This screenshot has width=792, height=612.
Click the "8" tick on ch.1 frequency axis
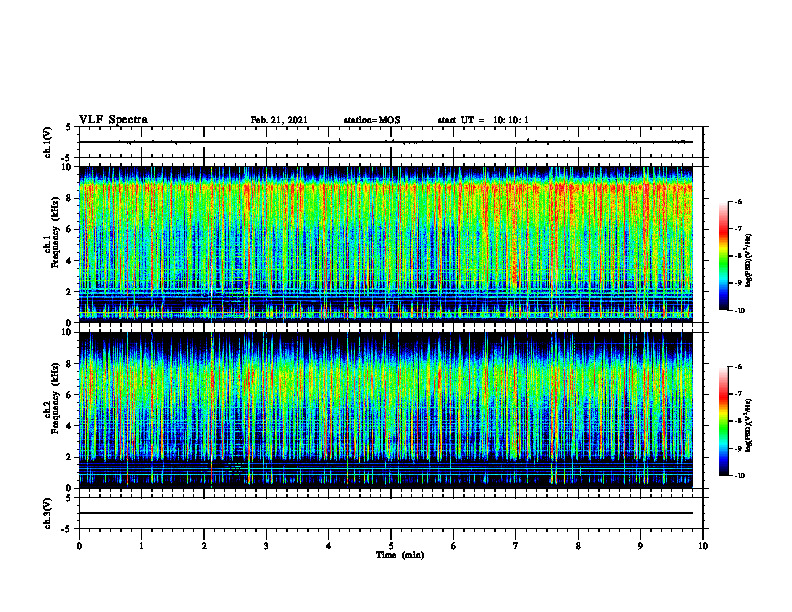(x=70, y=198)
